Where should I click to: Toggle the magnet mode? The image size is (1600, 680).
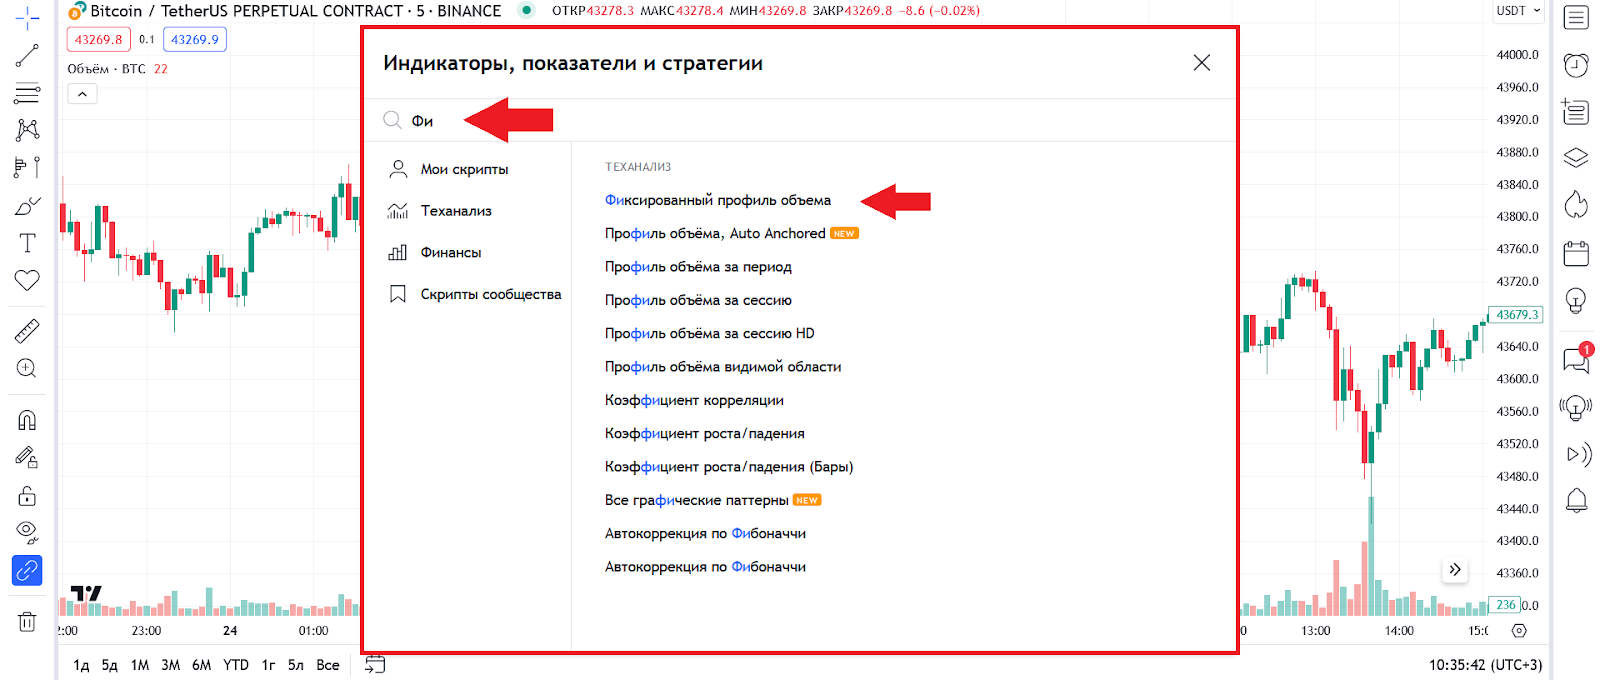tap(27, 420)
